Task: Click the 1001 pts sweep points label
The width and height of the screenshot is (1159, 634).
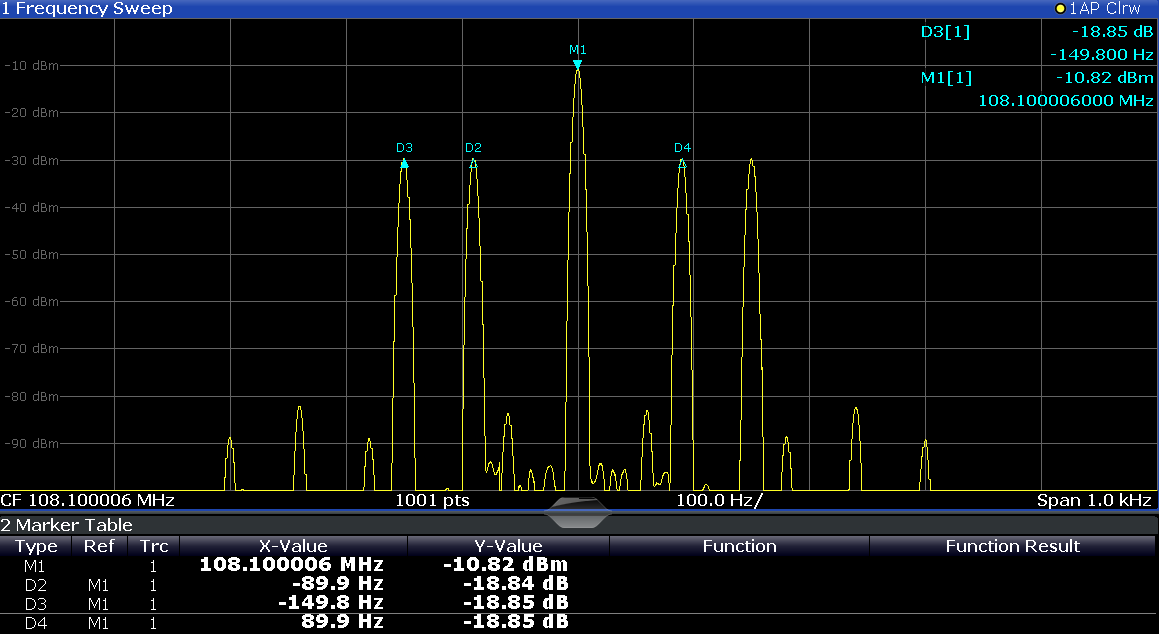Action: tap(432, 500)
